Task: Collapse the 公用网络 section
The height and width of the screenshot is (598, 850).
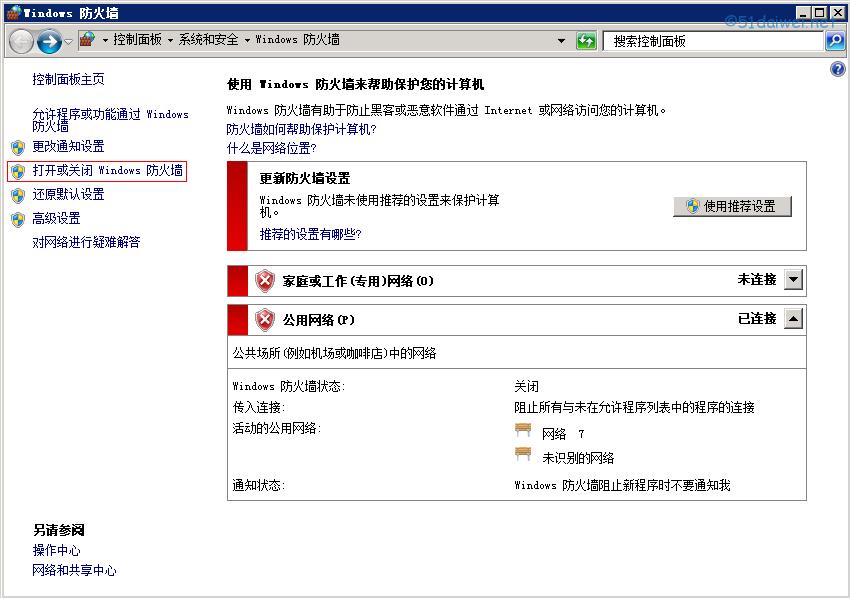Action: click(792, 319)
